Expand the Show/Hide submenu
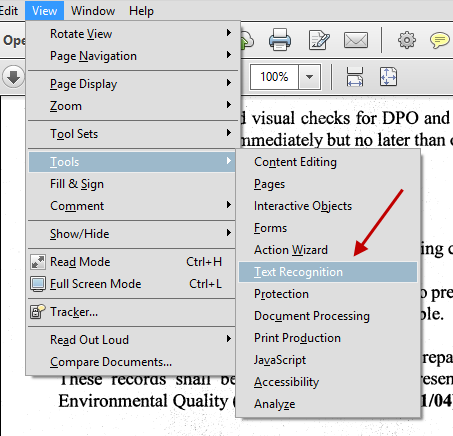The height and width of the screenshot is (436, 453). click(133, 234)
